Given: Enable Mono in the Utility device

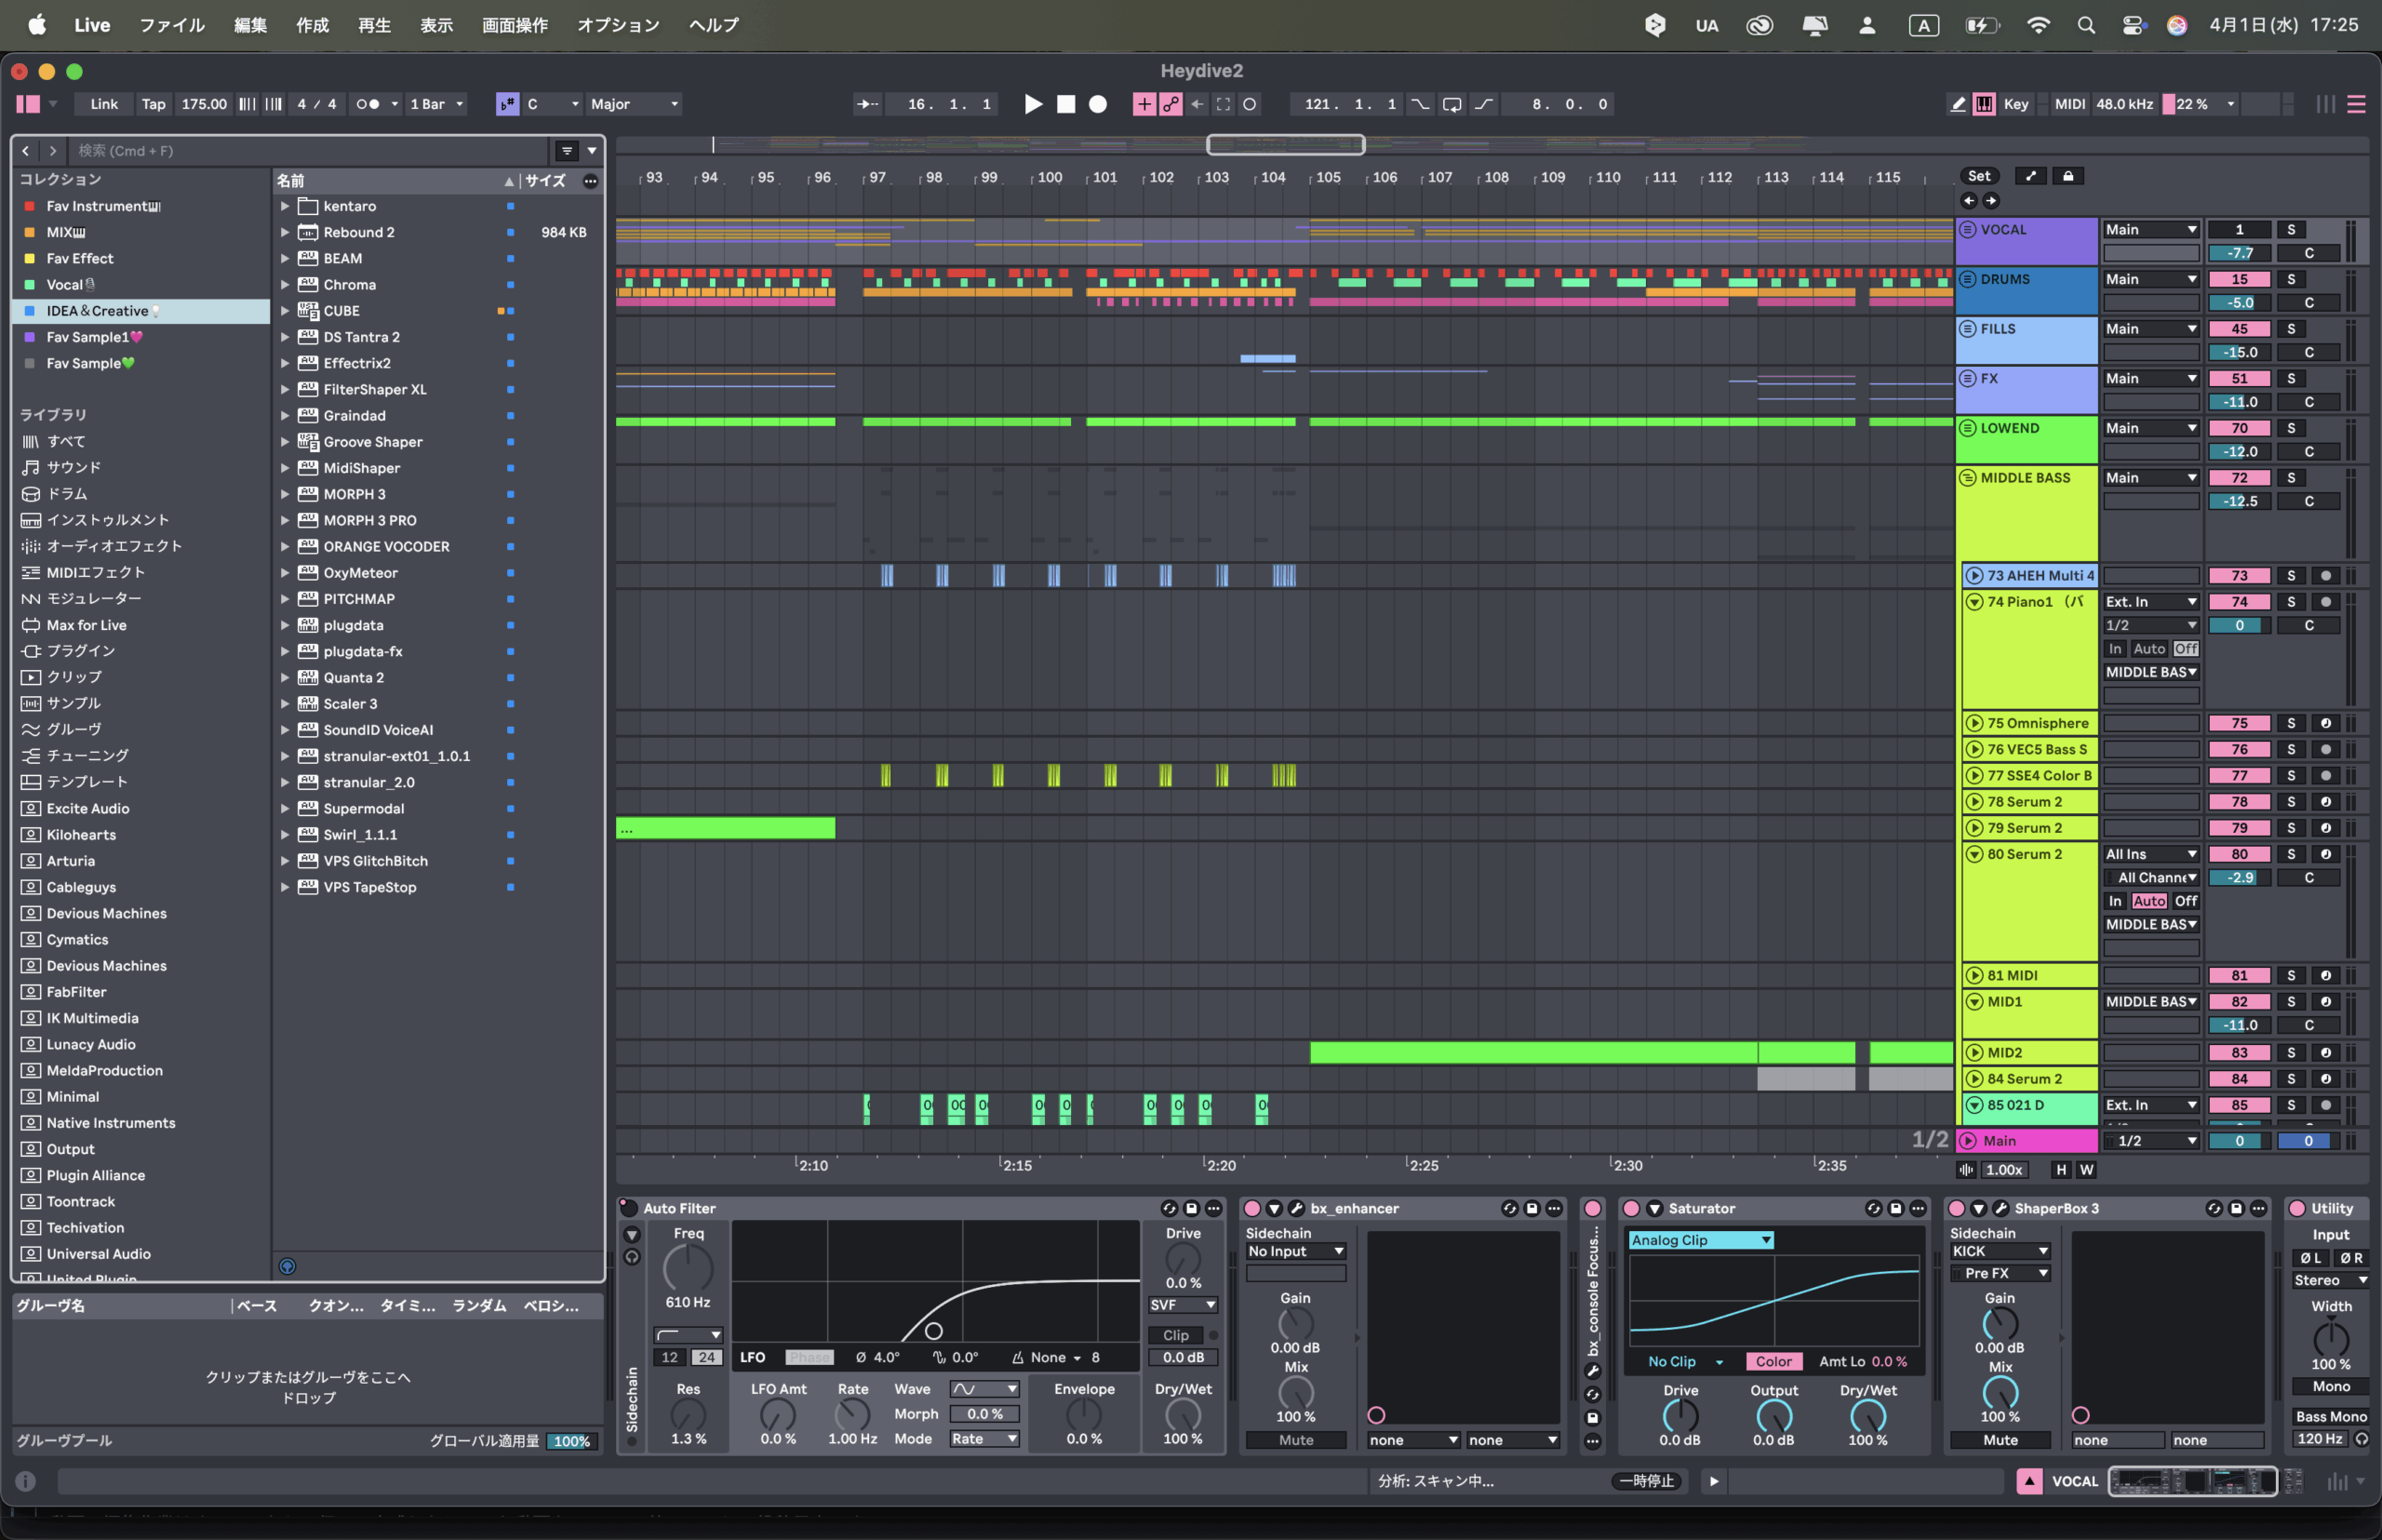Looking at the screenshot, I should click(x=2331, y=1387).
